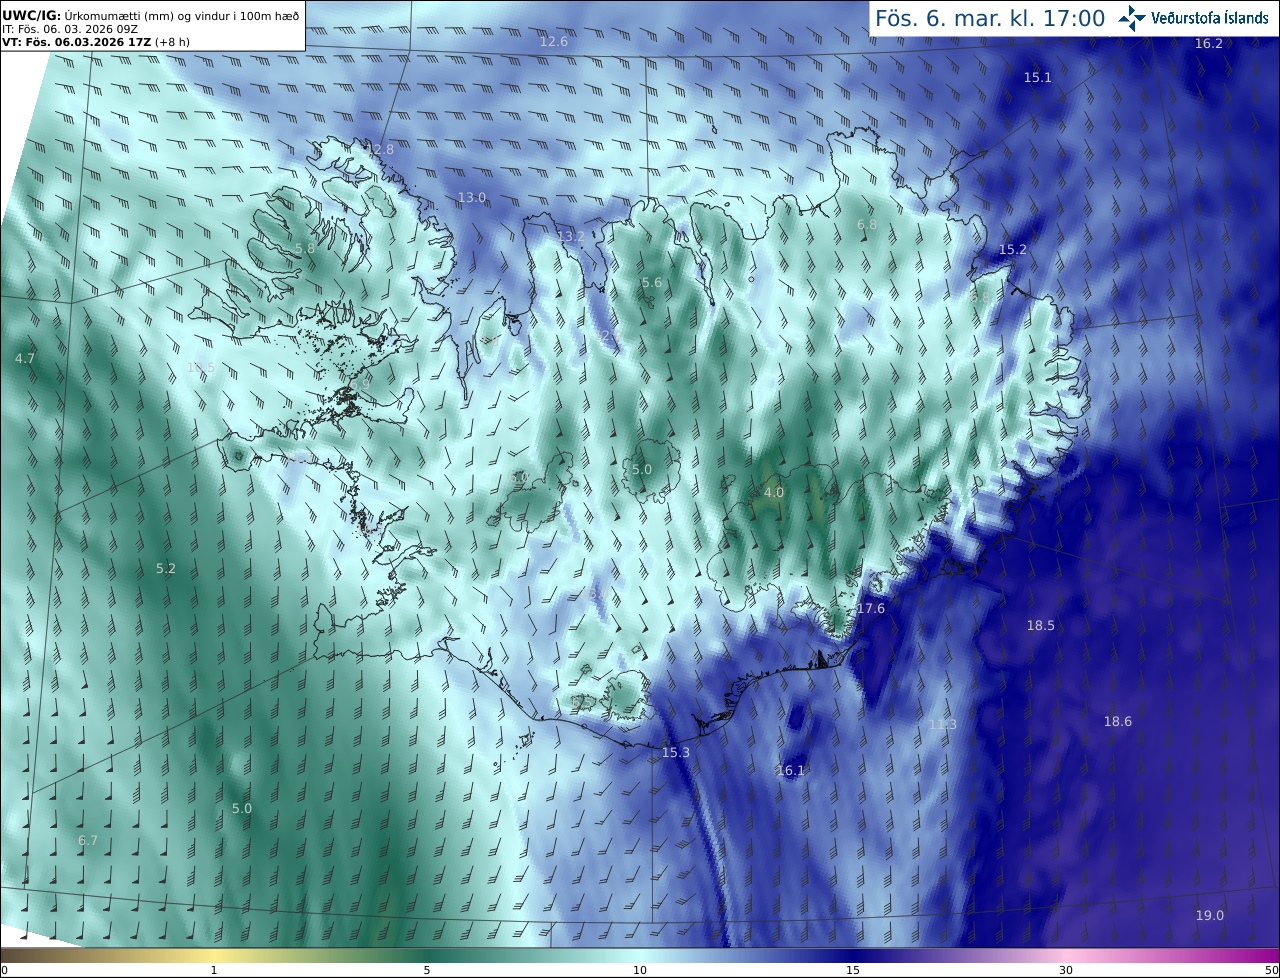Image resolution: width=1280 pixels, height=978 pixels.
Task: Click the 12.8 value on the map
Action: click(380, 149)
